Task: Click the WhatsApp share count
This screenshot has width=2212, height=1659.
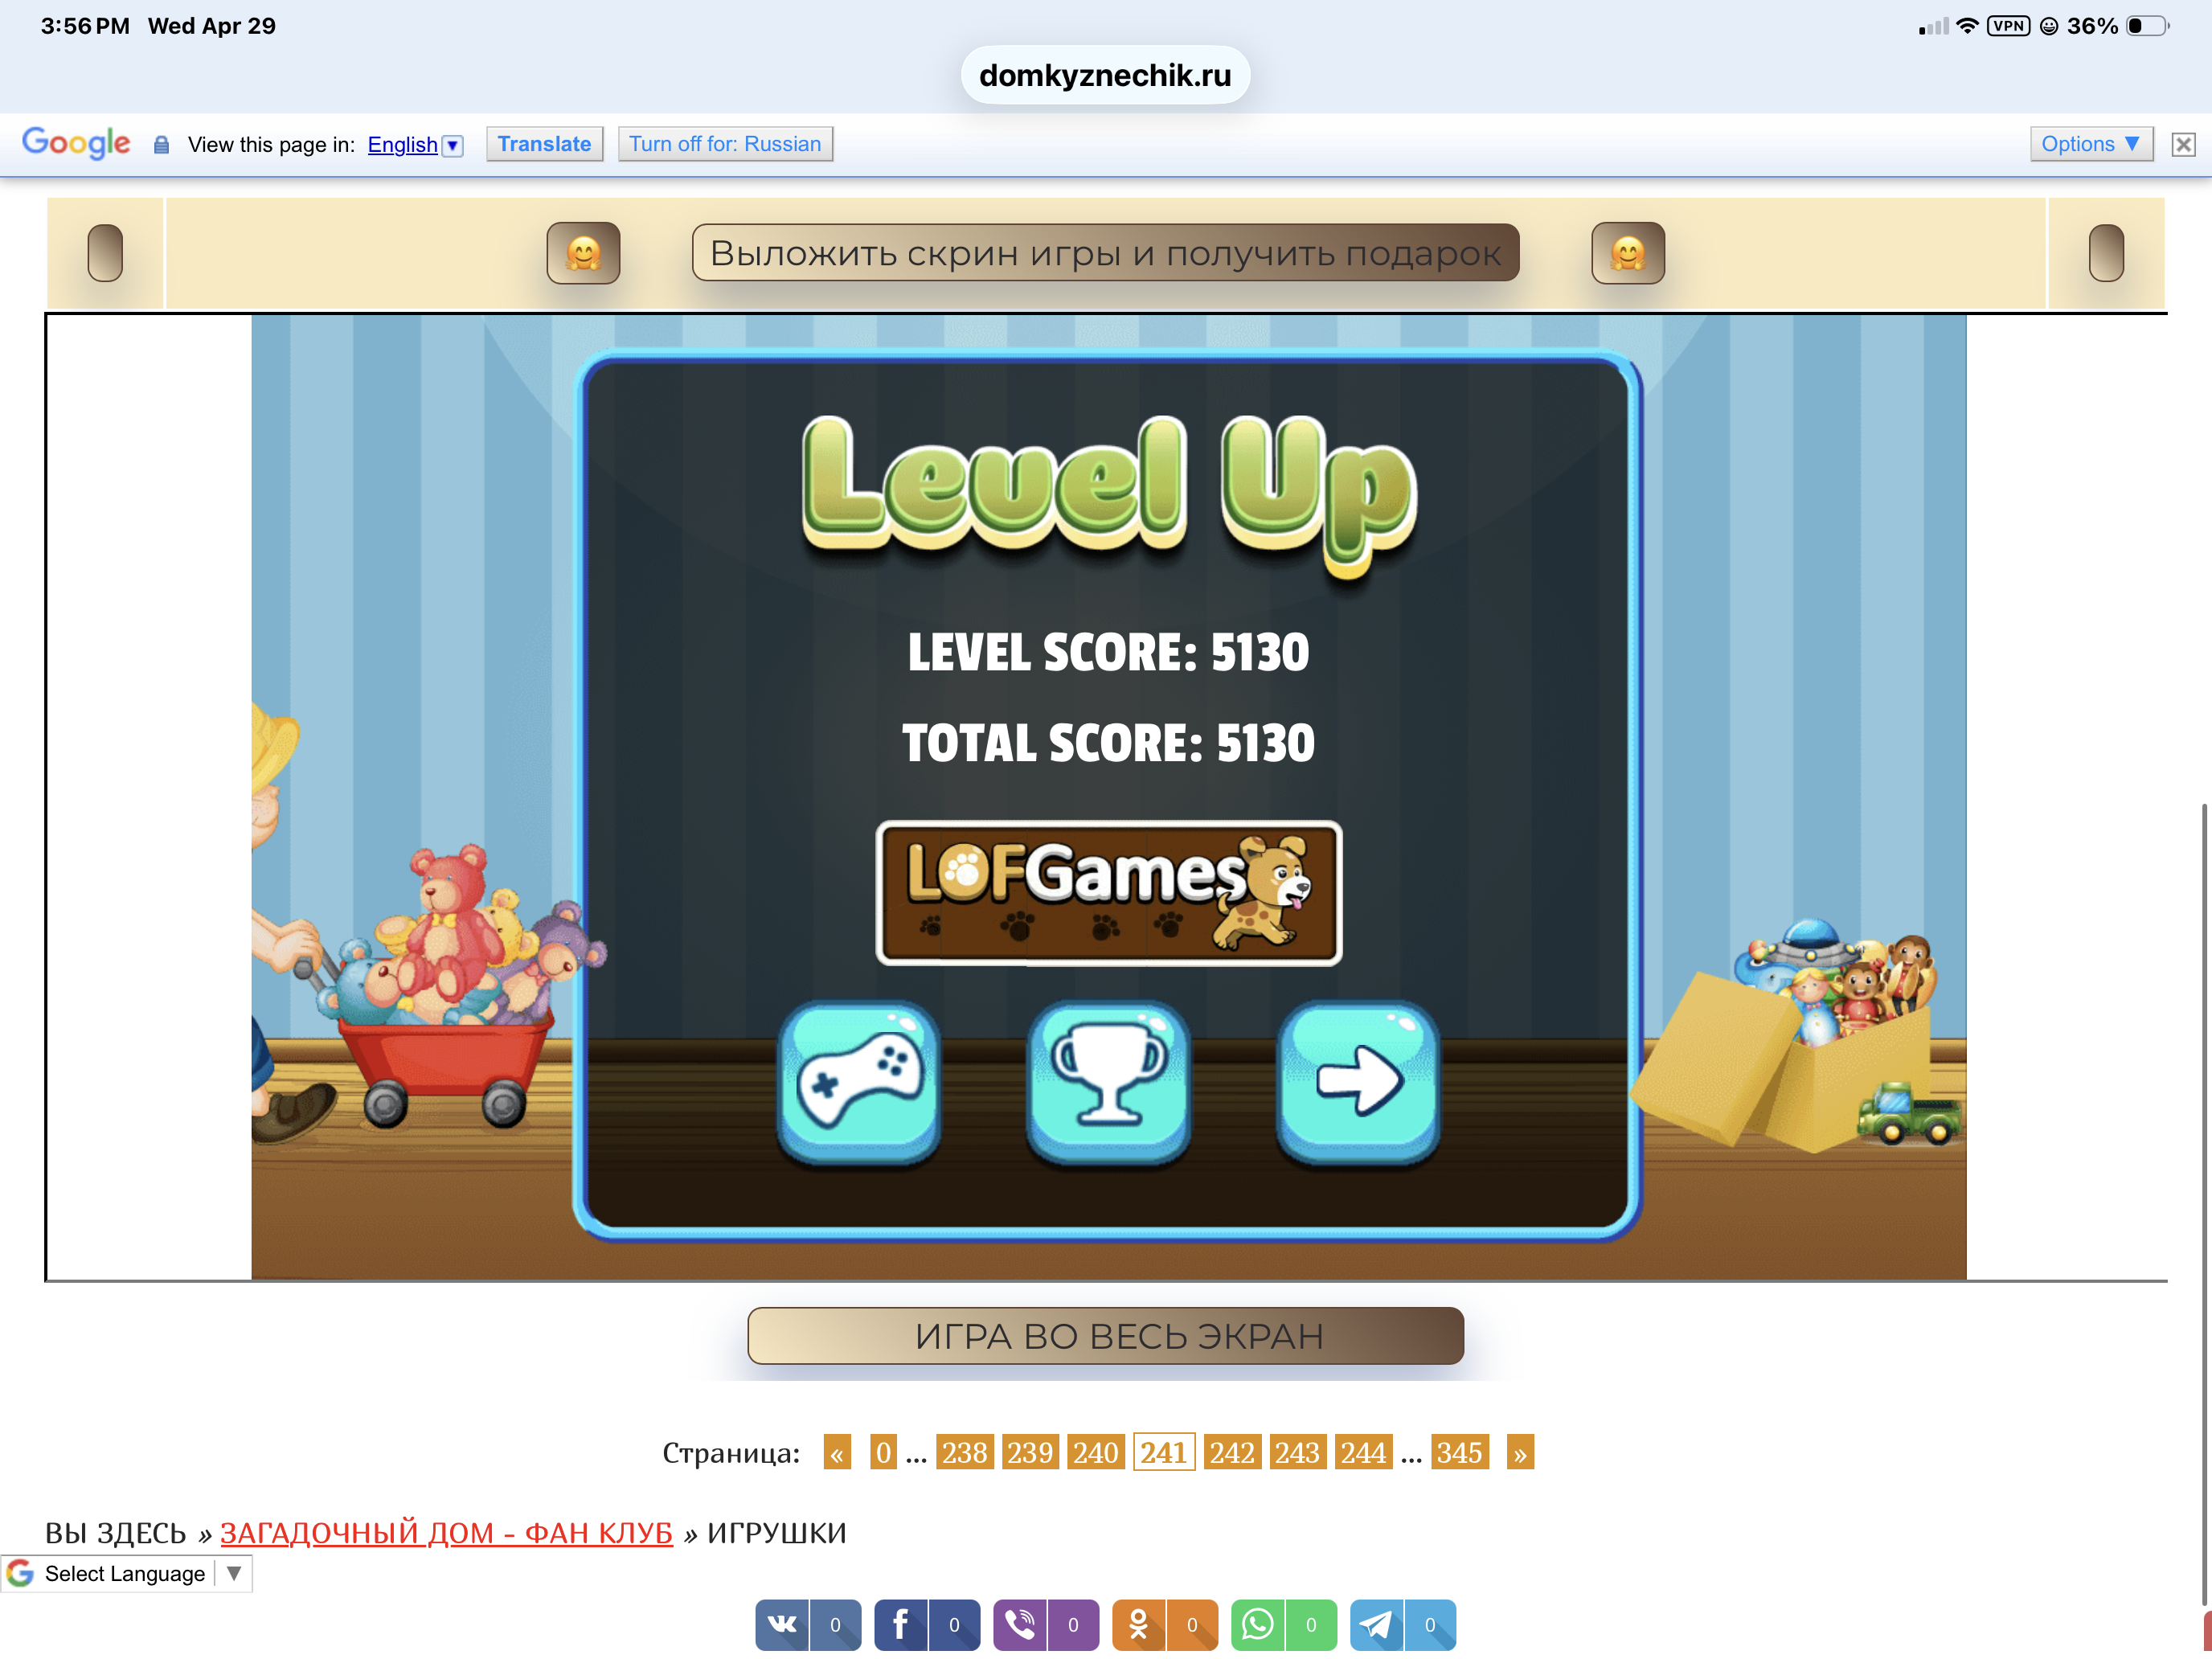Action: coord(1311,1625)
